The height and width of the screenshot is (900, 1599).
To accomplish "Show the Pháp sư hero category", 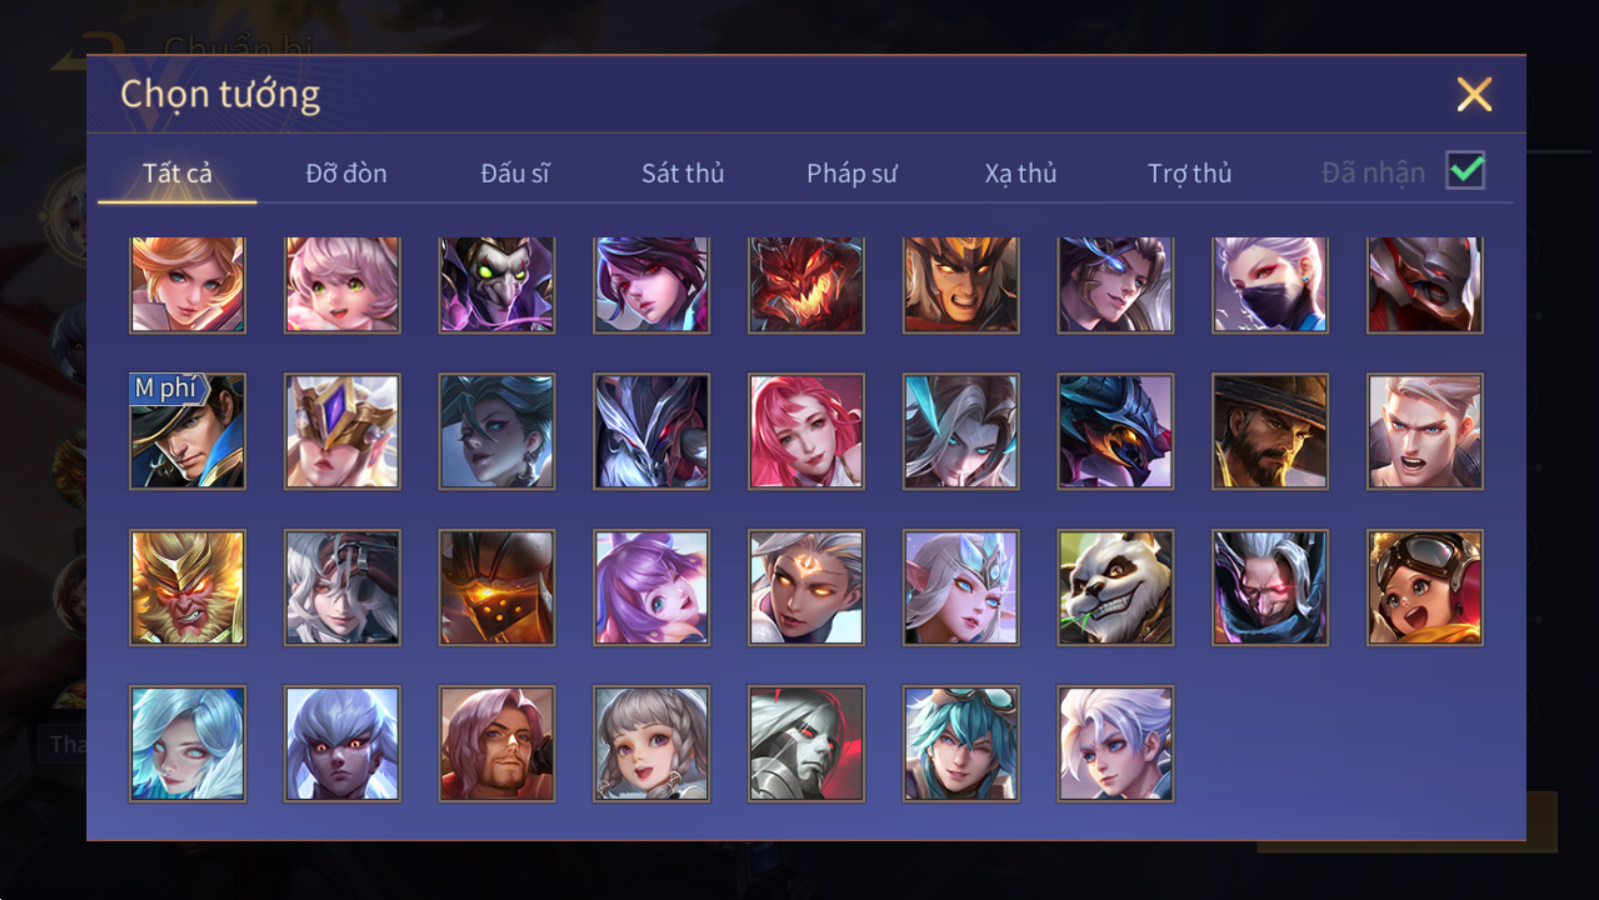I will [x=851, y=173].
